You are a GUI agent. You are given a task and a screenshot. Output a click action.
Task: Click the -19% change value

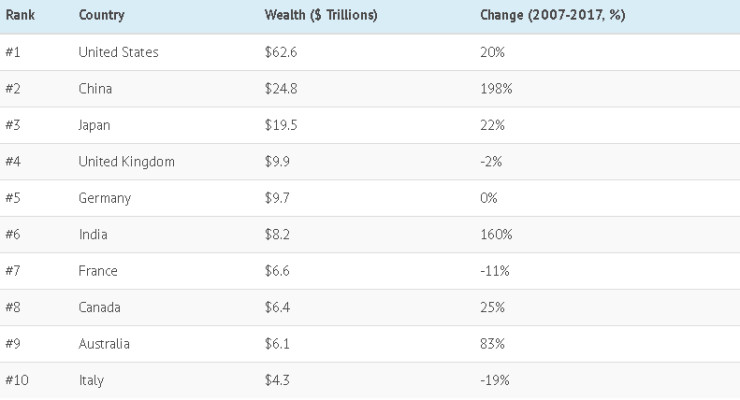[495, 381]
